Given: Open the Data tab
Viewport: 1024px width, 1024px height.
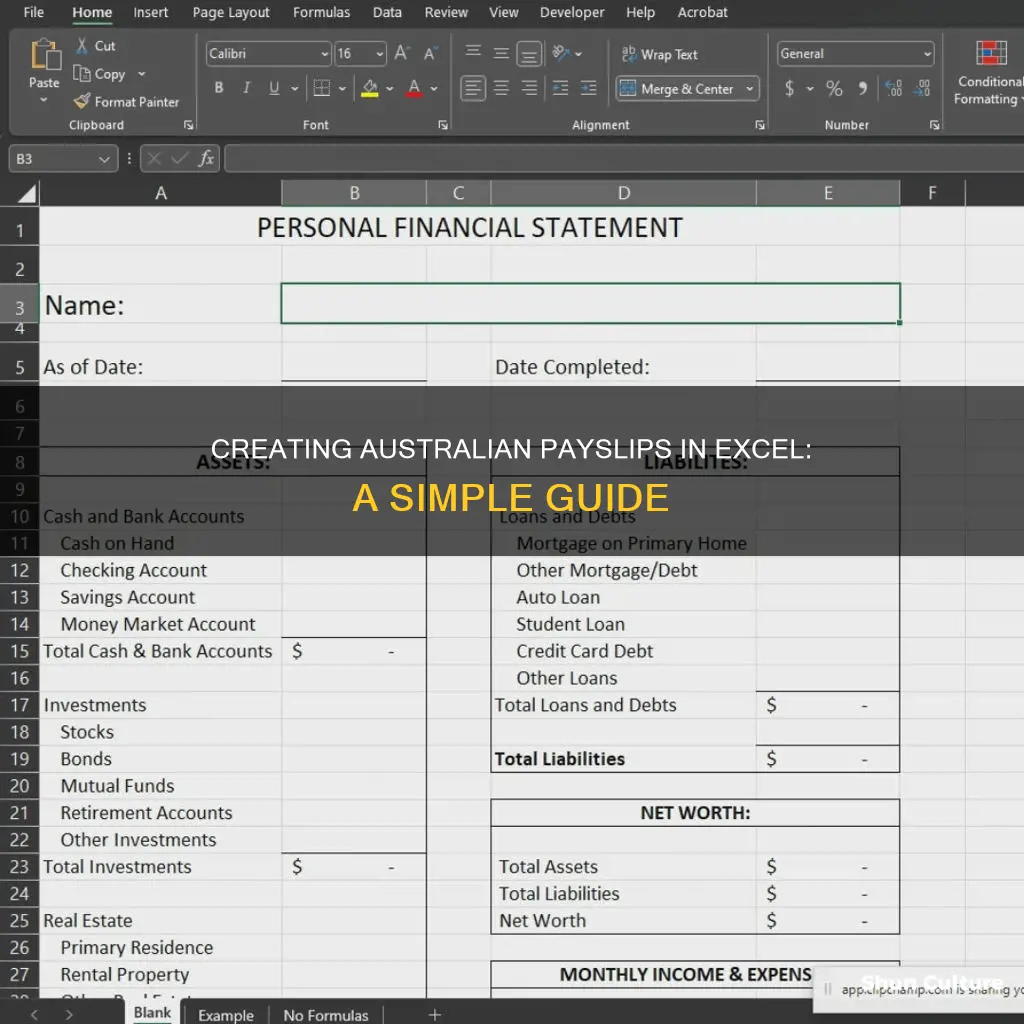Looking at the screenshot, I should pos(387,12).
